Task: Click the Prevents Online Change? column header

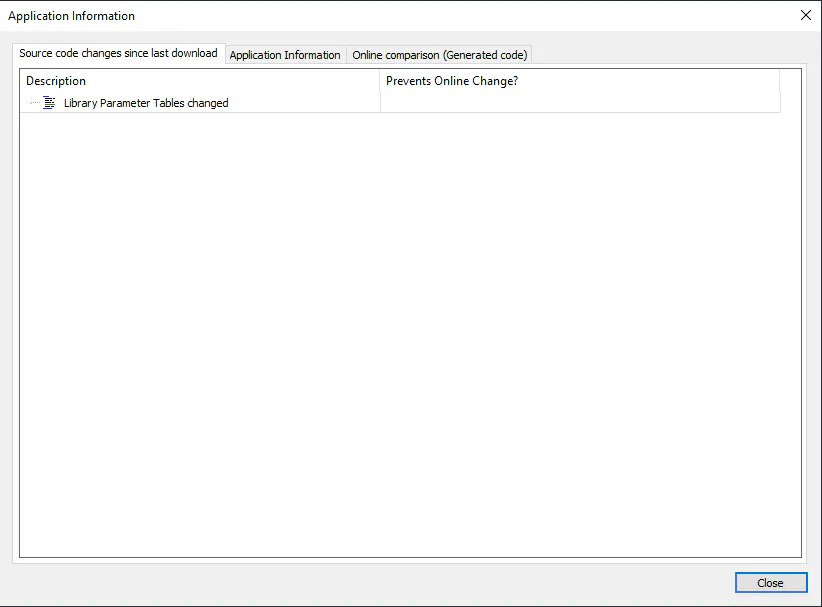Action: pyautogui.click(x=451, y=81)
